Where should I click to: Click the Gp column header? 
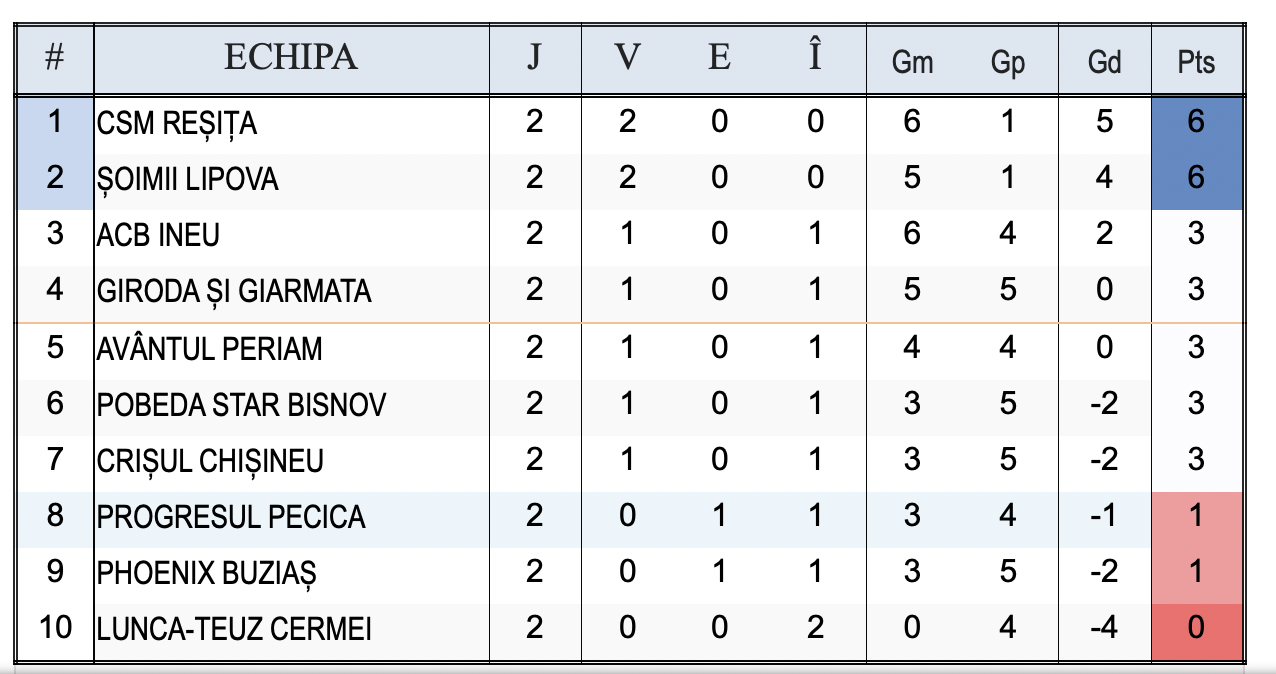pos(1008,62)
